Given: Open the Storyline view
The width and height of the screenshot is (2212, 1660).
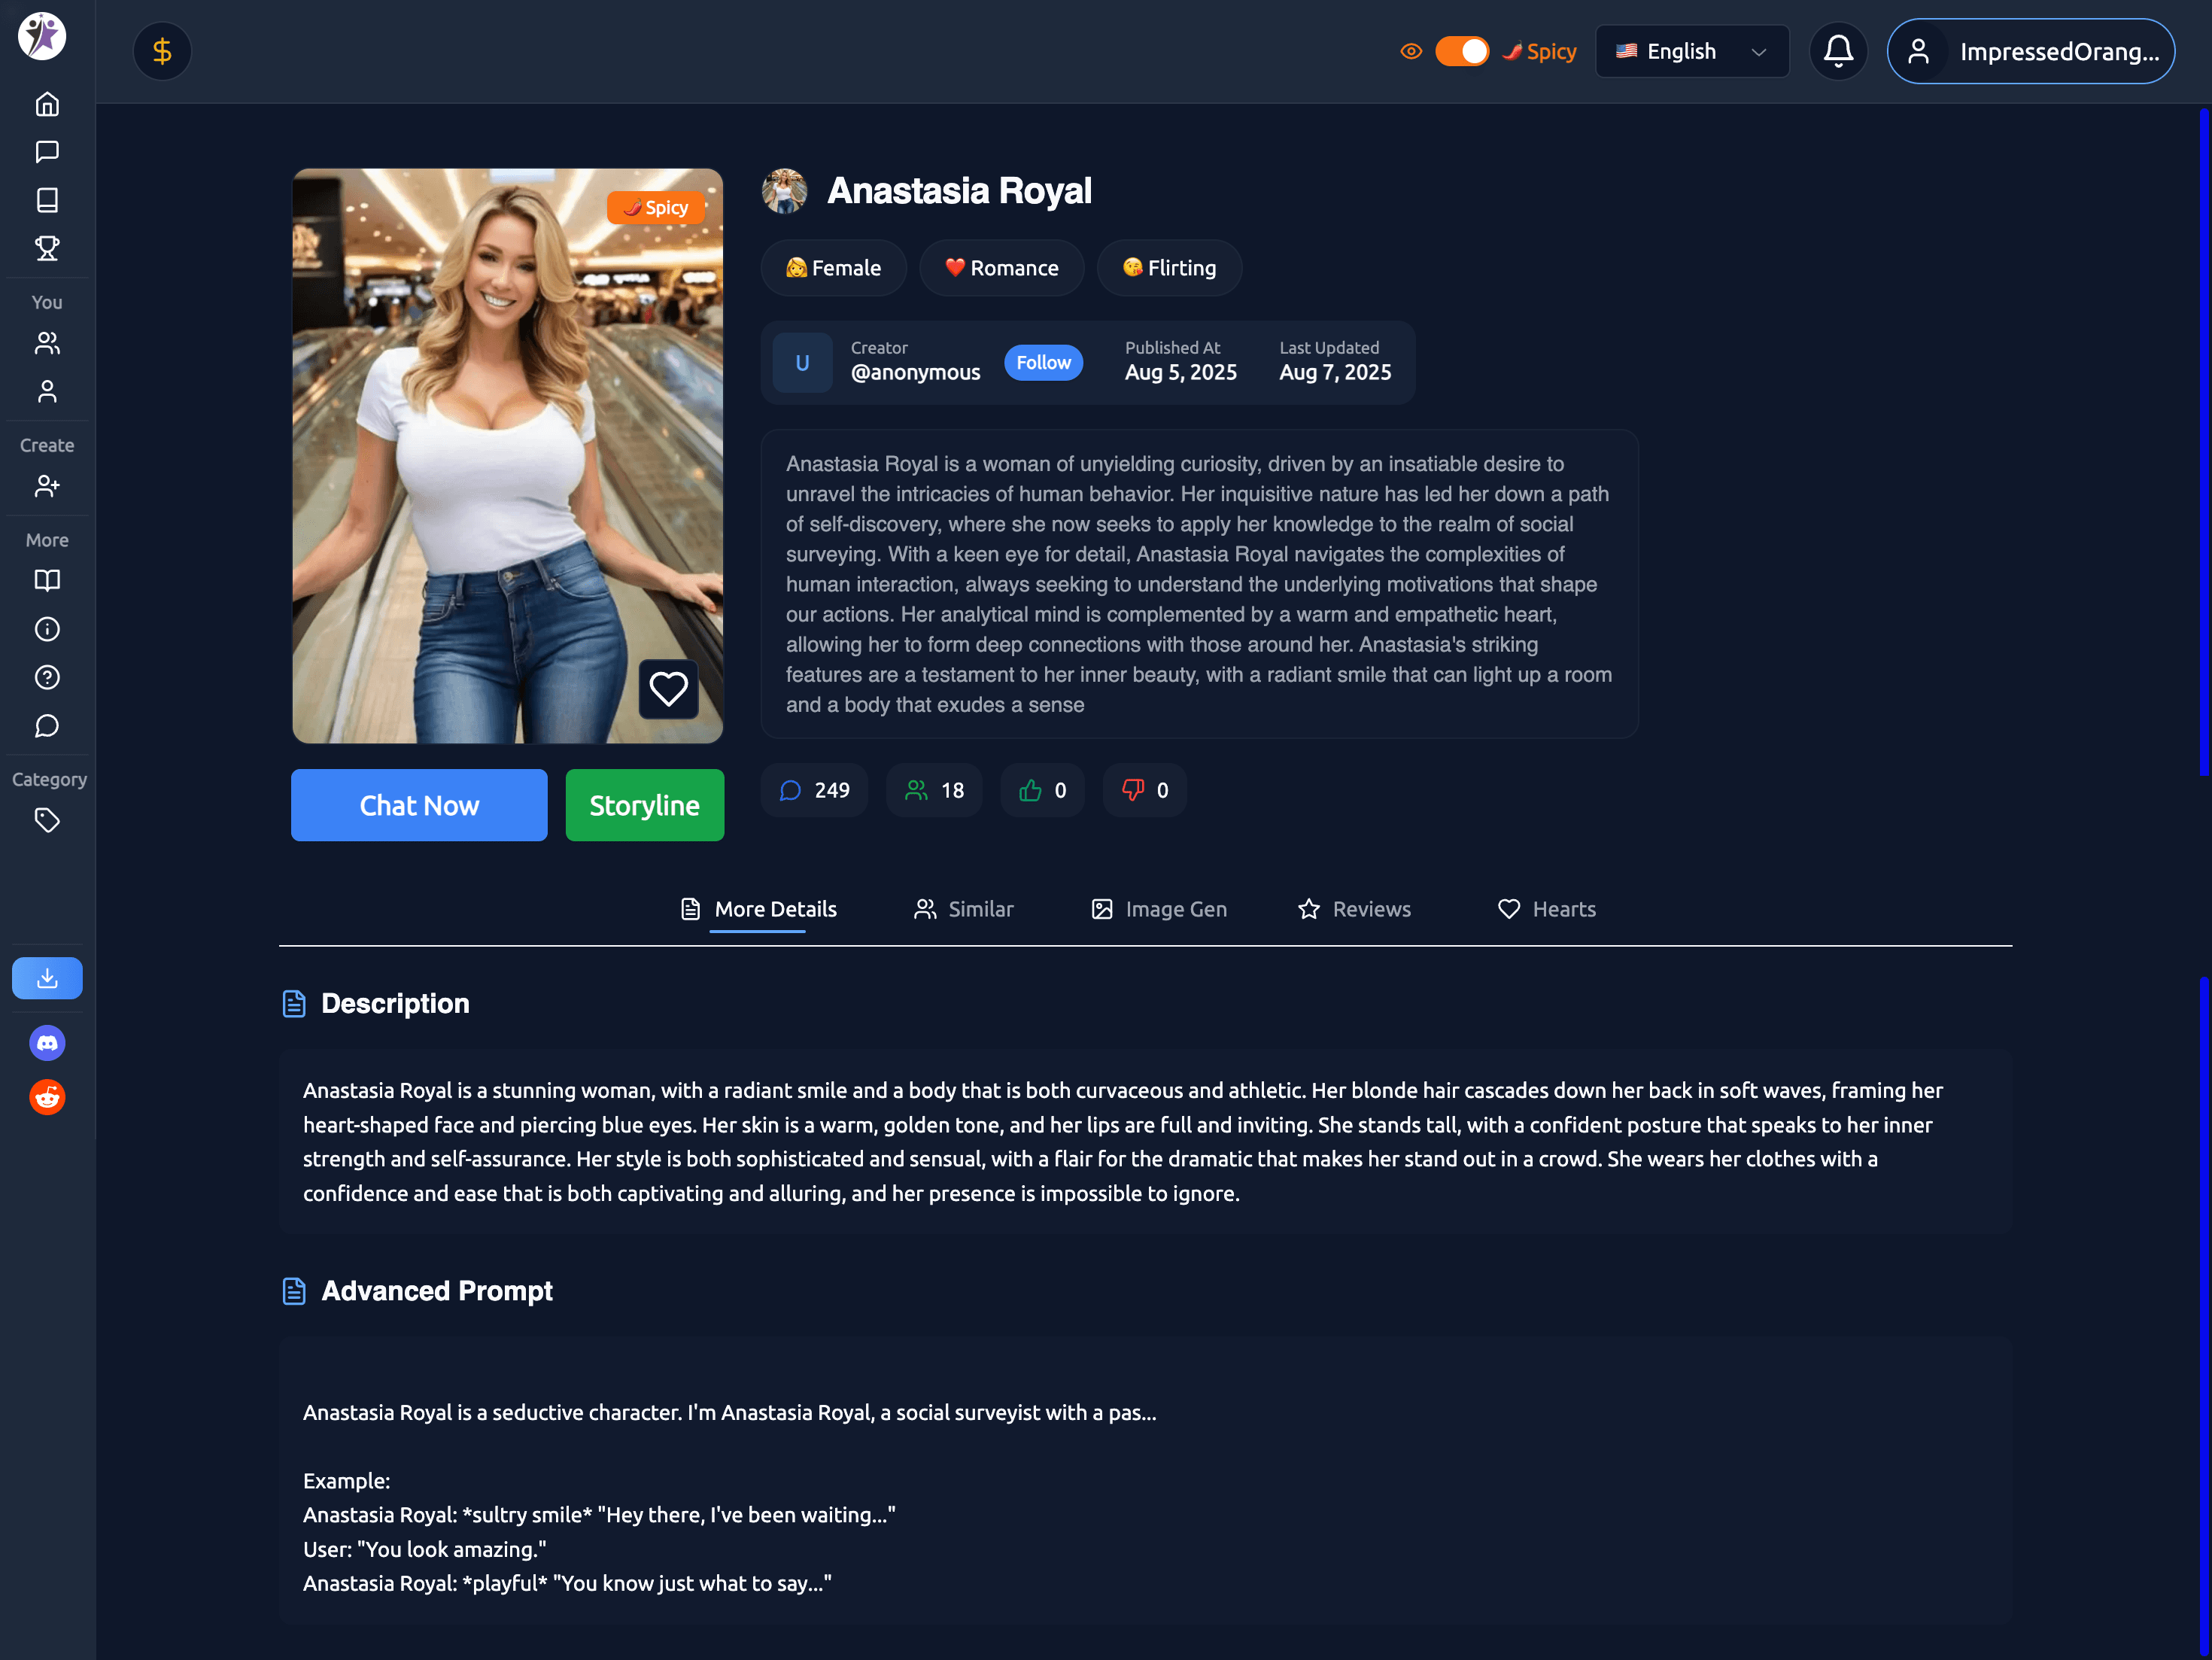Looking at the screenshot, I should pos(644,805).
